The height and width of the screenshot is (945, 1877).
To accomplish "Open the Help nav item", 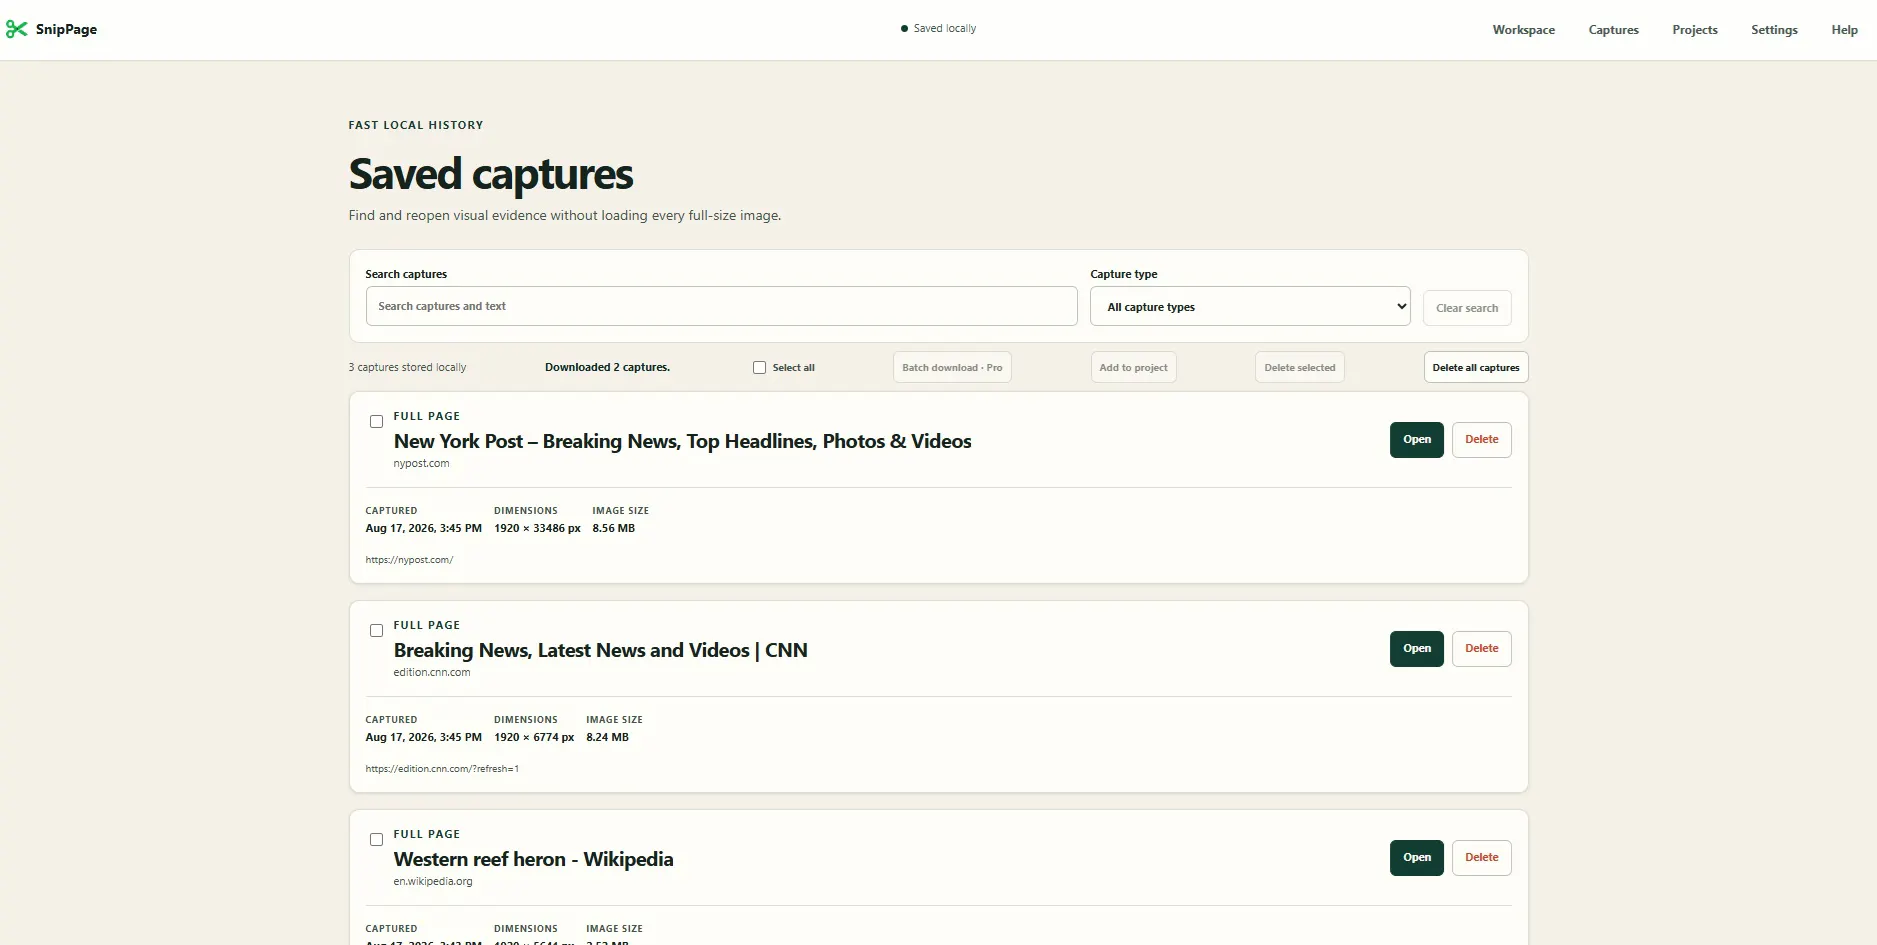I will [1844, 30].
